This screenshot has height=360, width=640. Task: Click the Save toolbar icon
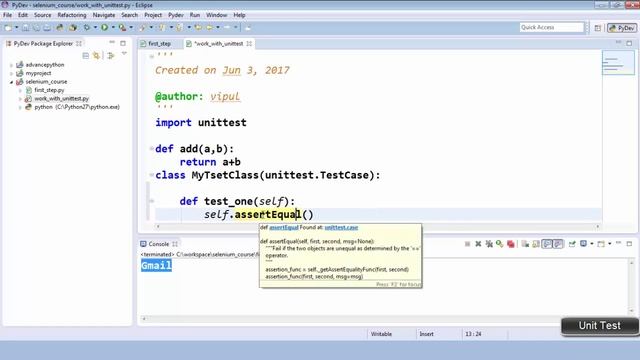tap(25, 28)
